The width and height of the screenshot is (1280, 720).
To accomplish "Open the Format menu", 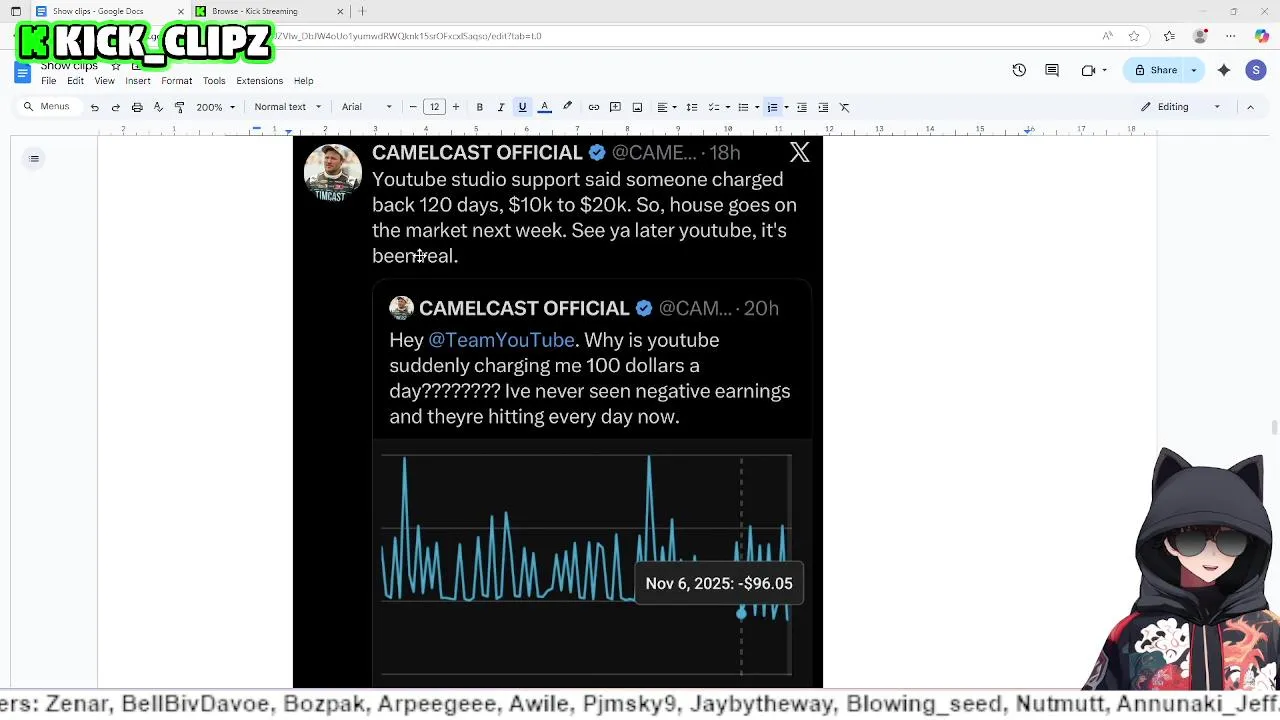I will (176, 81).
